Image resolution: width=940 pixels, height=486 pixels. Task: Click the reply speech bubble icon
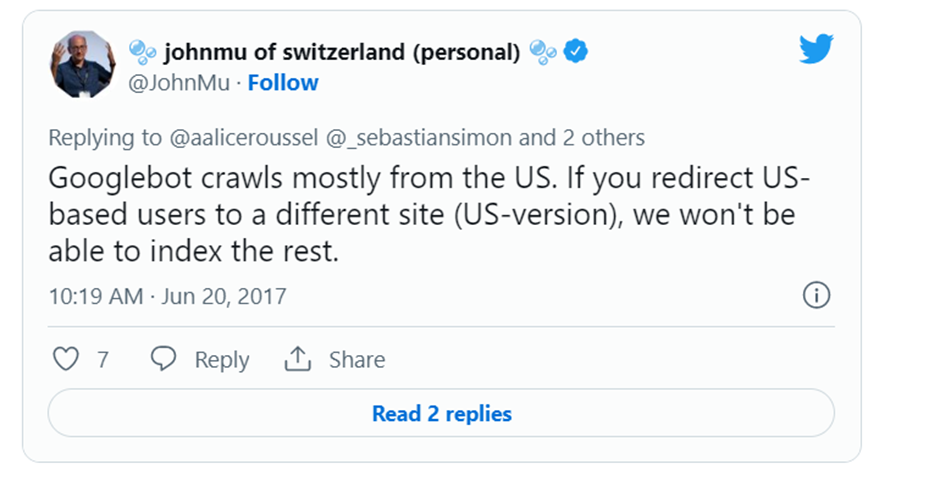pyautogui.click(x=164, y=359)
